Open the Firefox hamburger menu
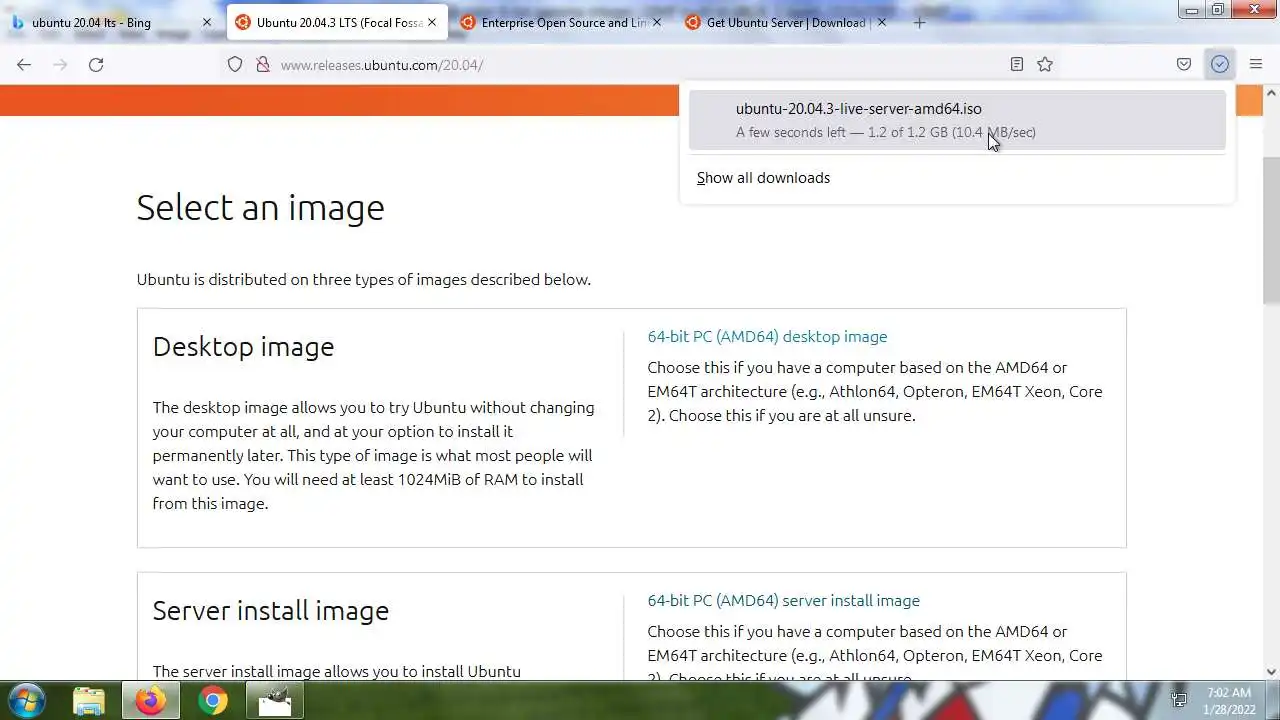The width and height of the screenshot is (1280, 720). [x=1256, y=64]
